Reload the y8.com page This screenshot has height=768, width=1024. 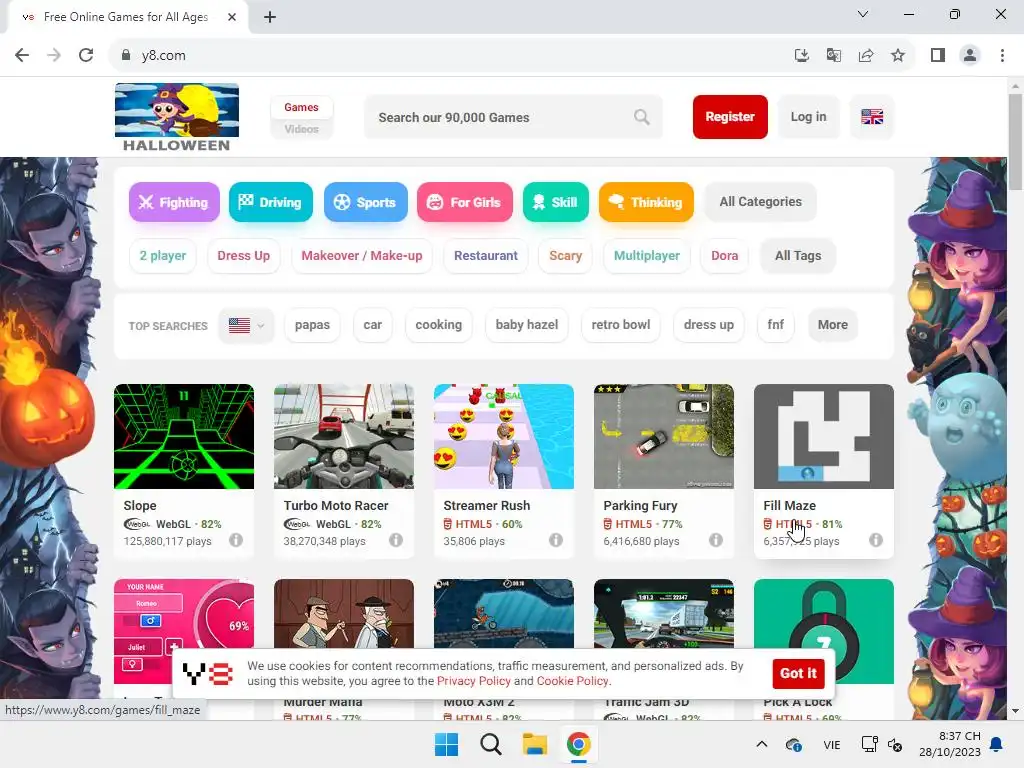click(x=86, y=56)
